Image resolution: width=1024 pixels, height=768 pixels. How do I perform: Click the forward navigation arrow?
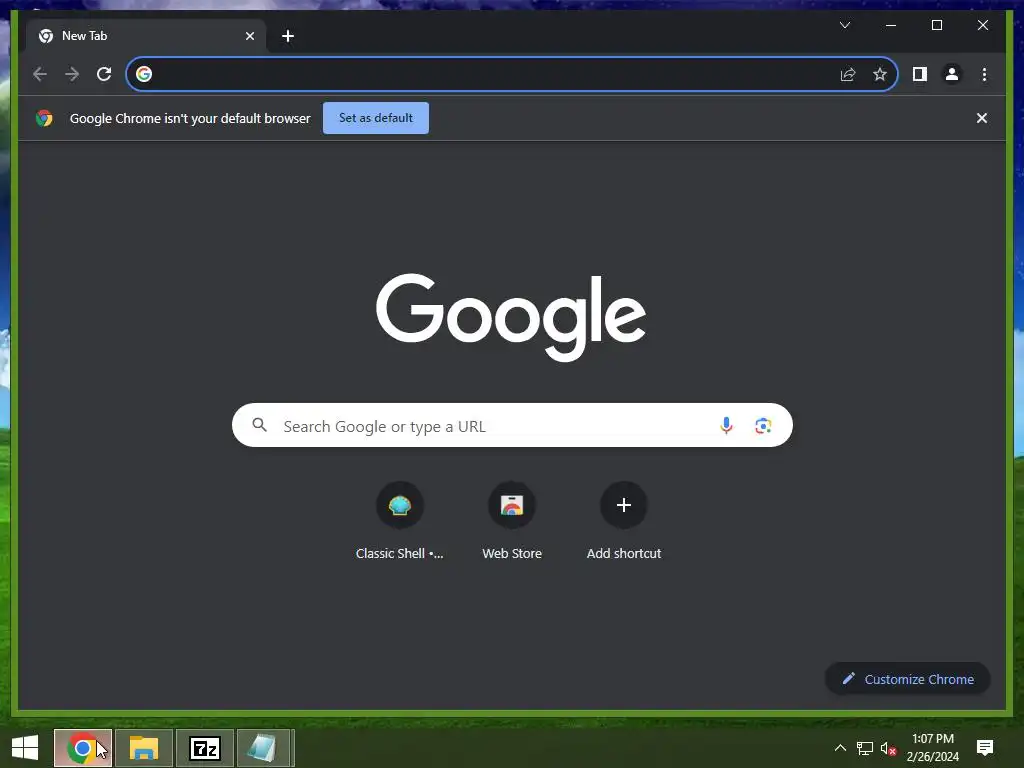(x=72, y=74)
